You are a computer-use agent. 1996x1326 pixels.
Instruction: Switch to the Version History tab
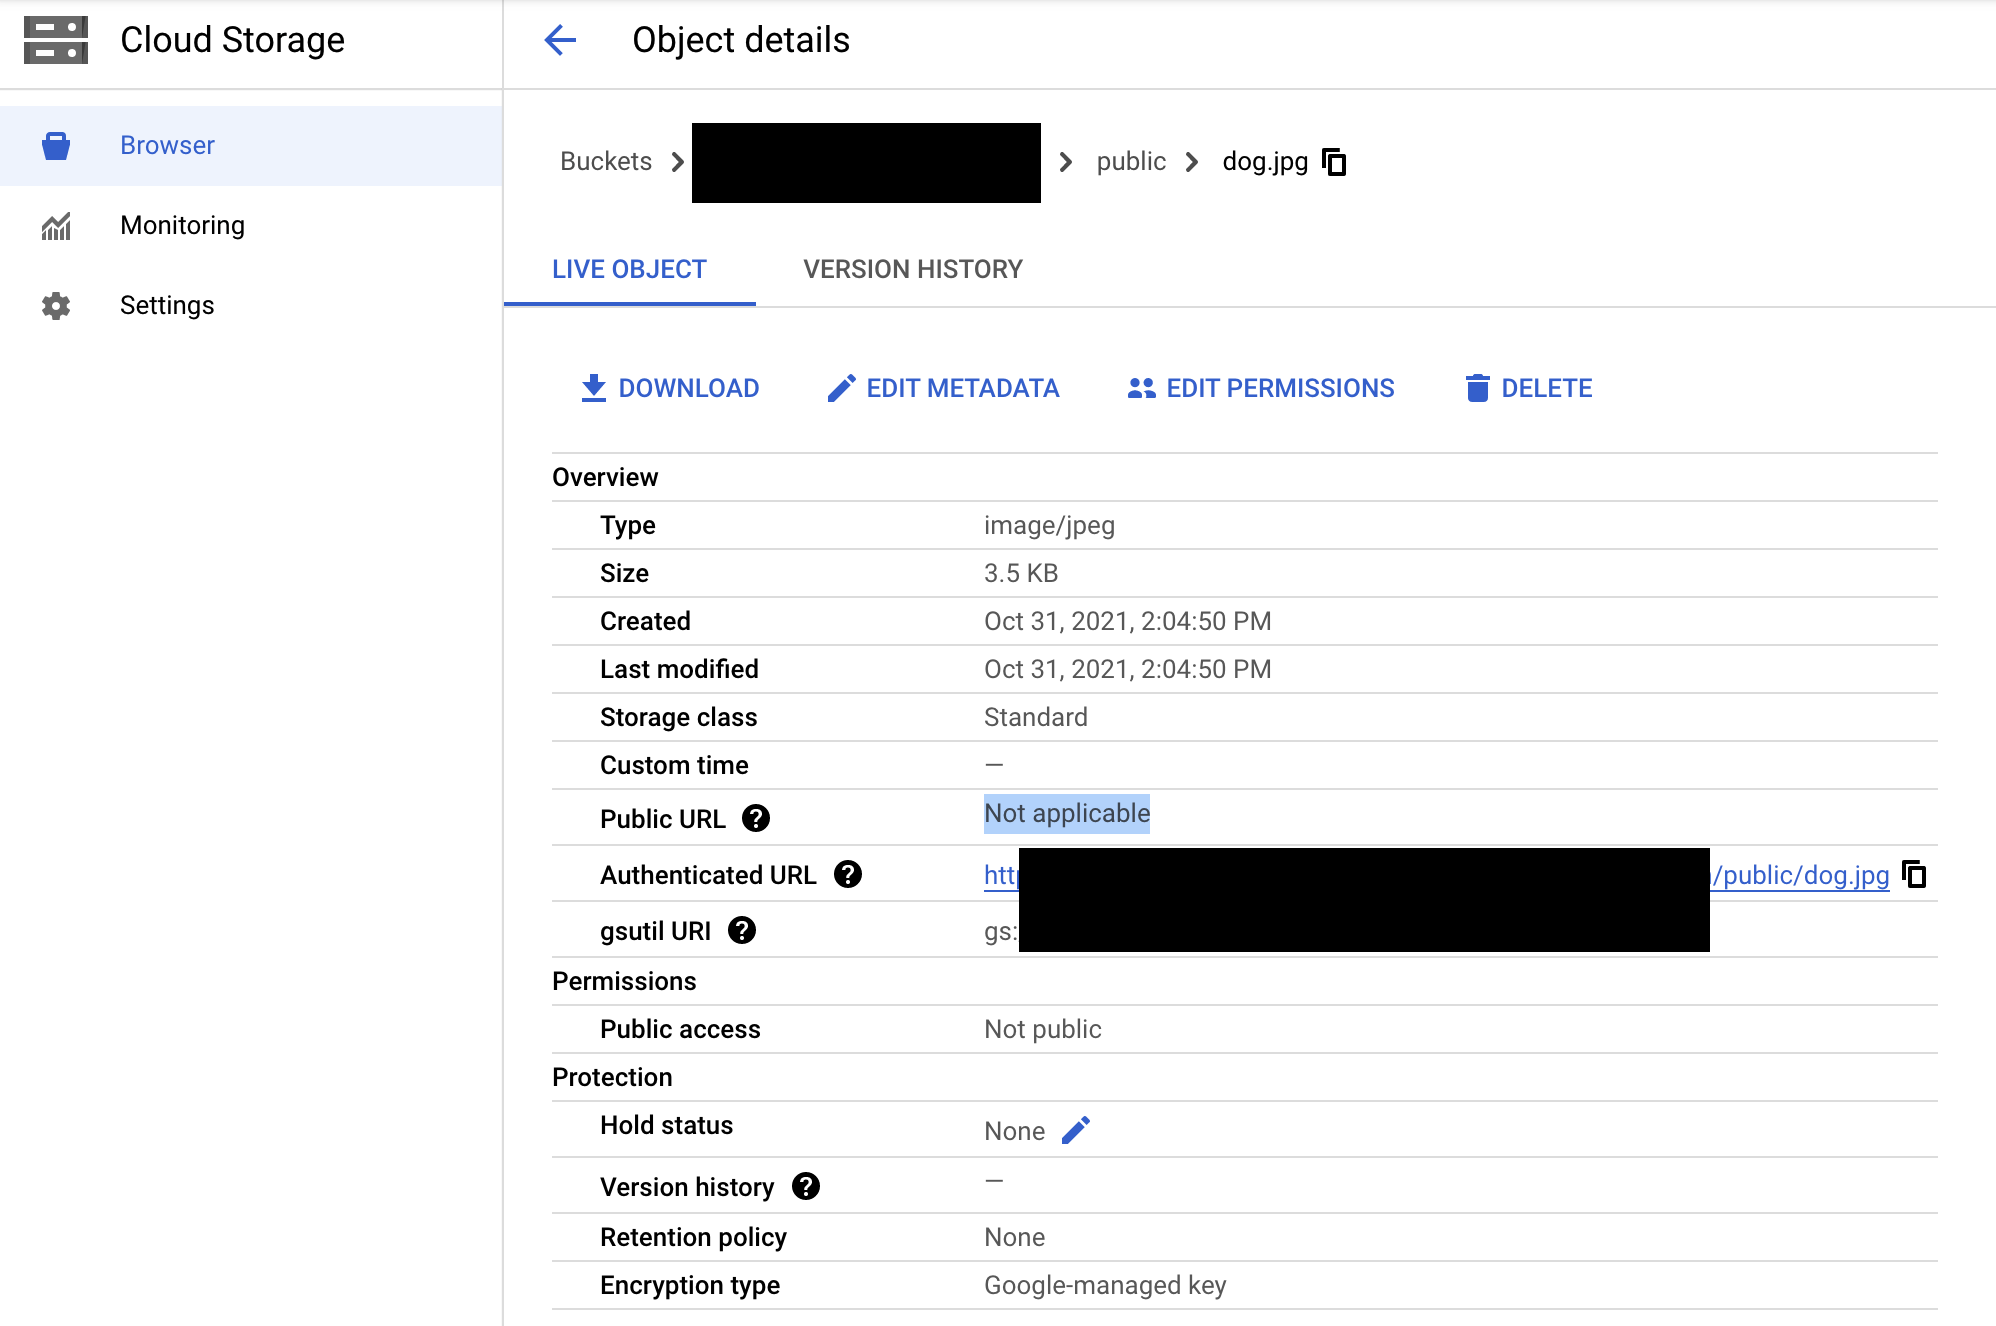tap(911, 268)
